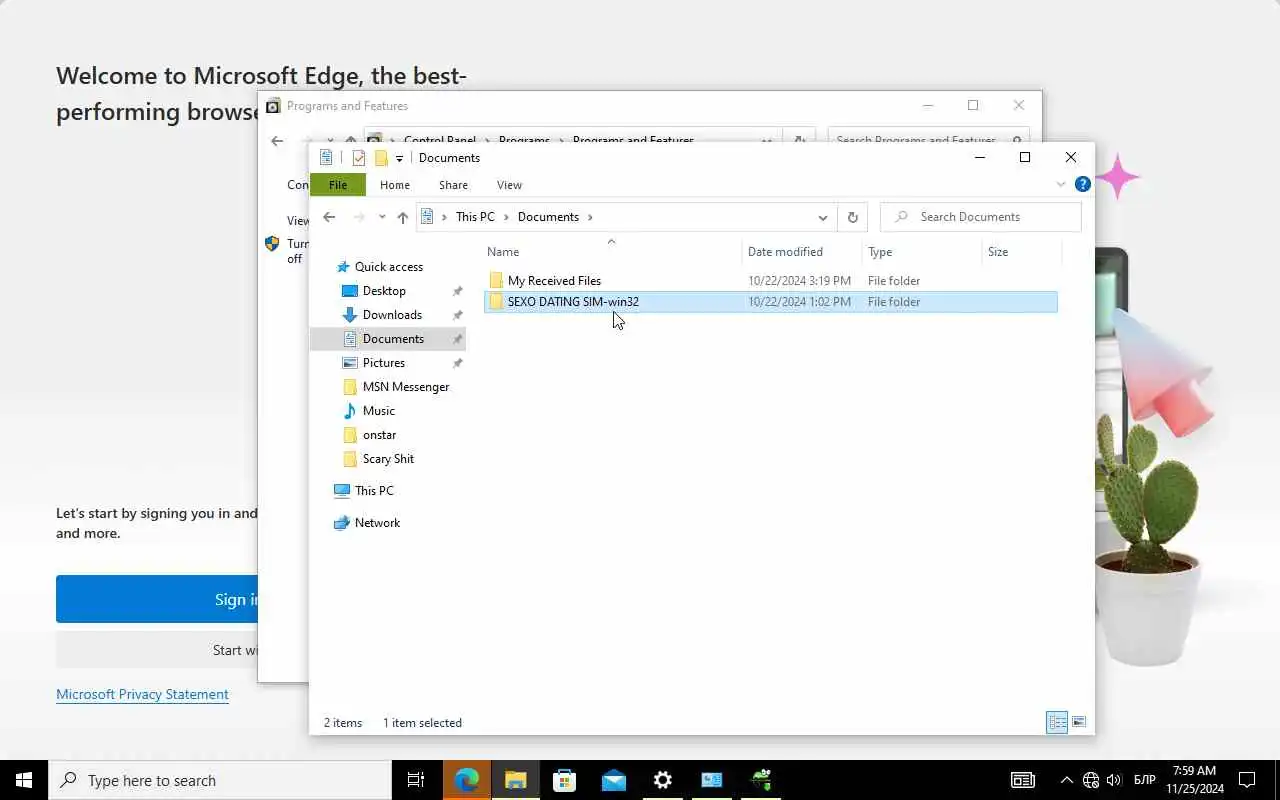The height and width of the screenshot is (800, 1280).
Task: Expand the chevron after Documents in address bar
Action: (x=590, y=217)
